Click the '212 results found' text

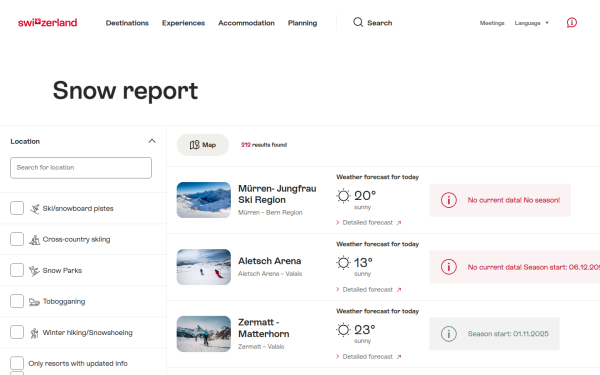[x=264, y=145]
